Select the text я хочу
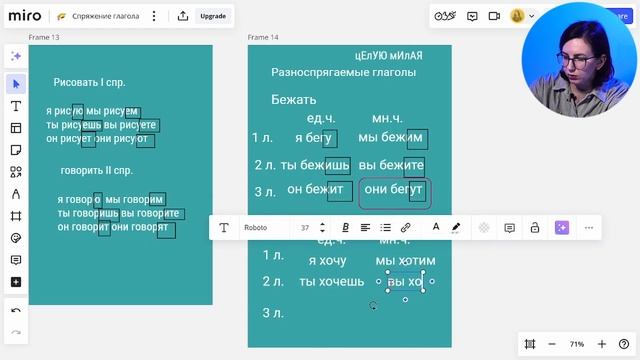 [327, 260]
